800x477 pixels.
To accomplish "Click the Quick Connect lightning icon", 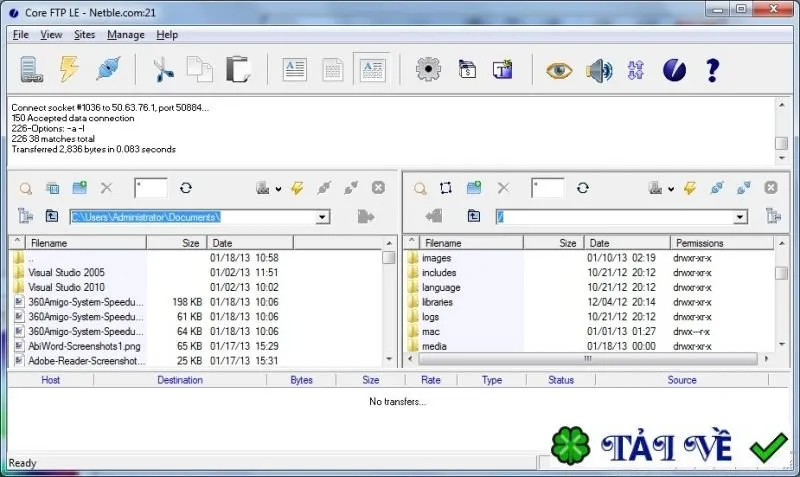I will click(x=69, y=68).
